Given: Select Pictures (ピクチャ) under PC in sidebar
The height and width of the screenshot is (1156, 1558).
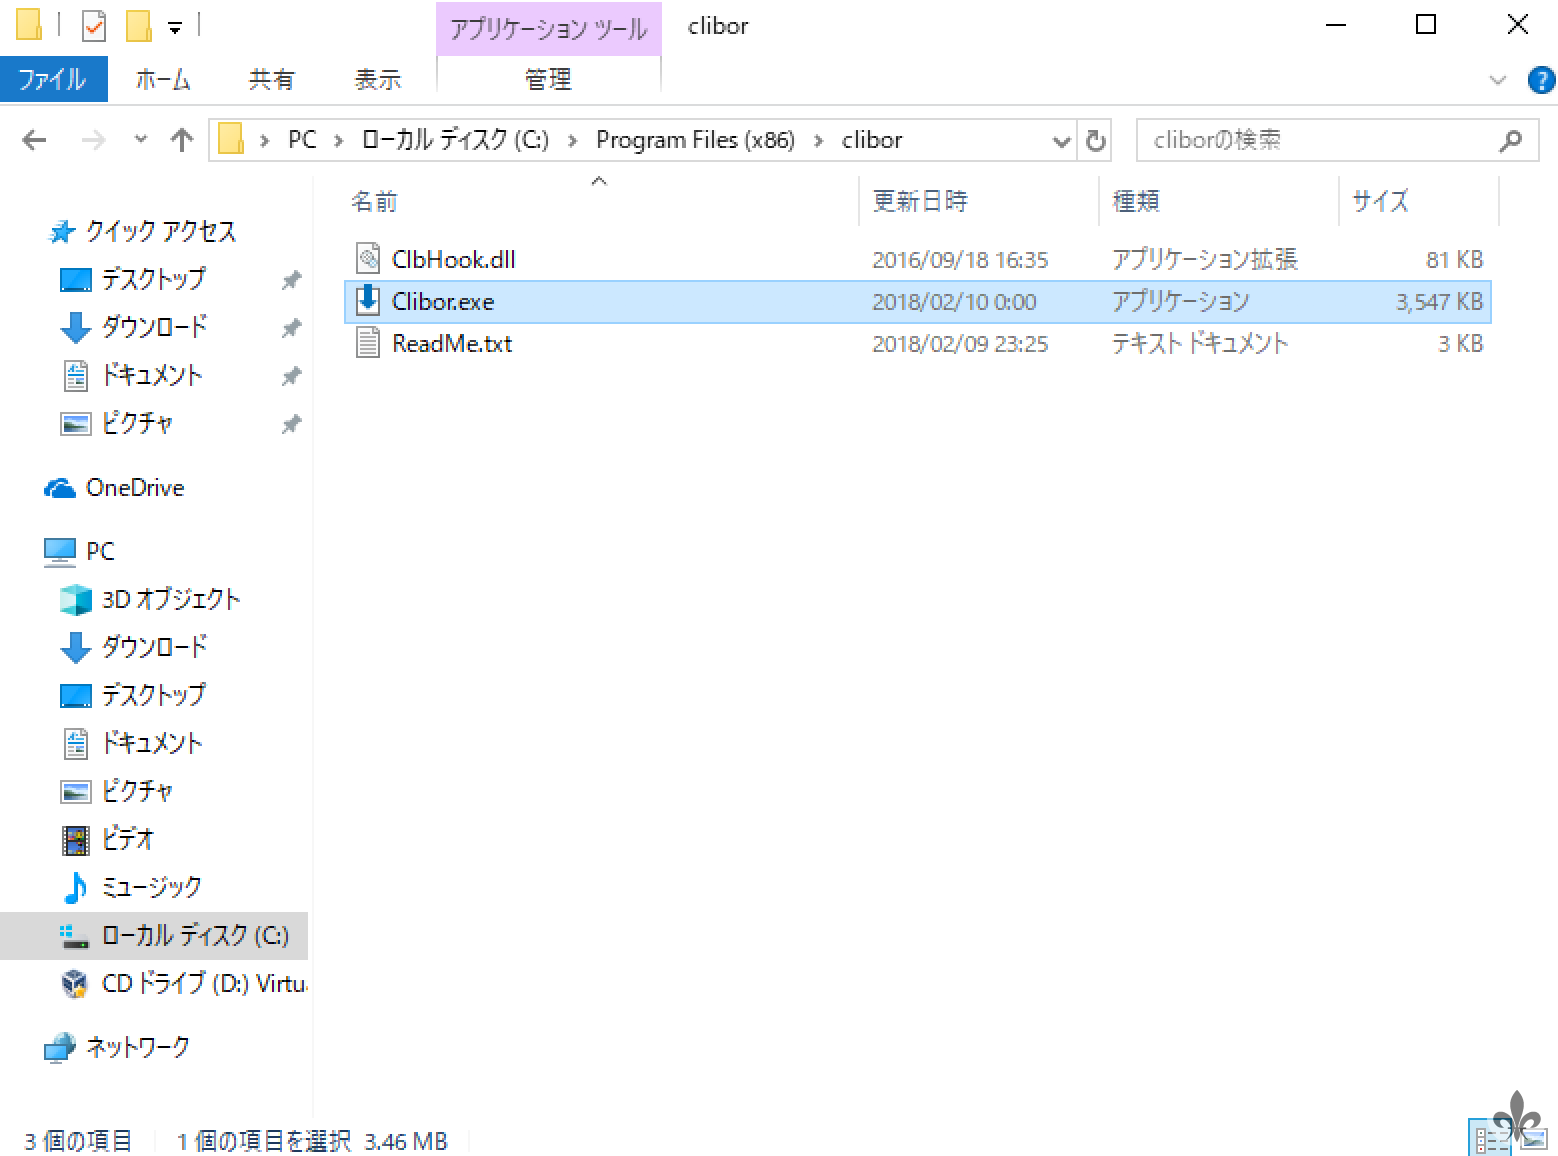Looking at the screenshot, I should coord(137,791).
